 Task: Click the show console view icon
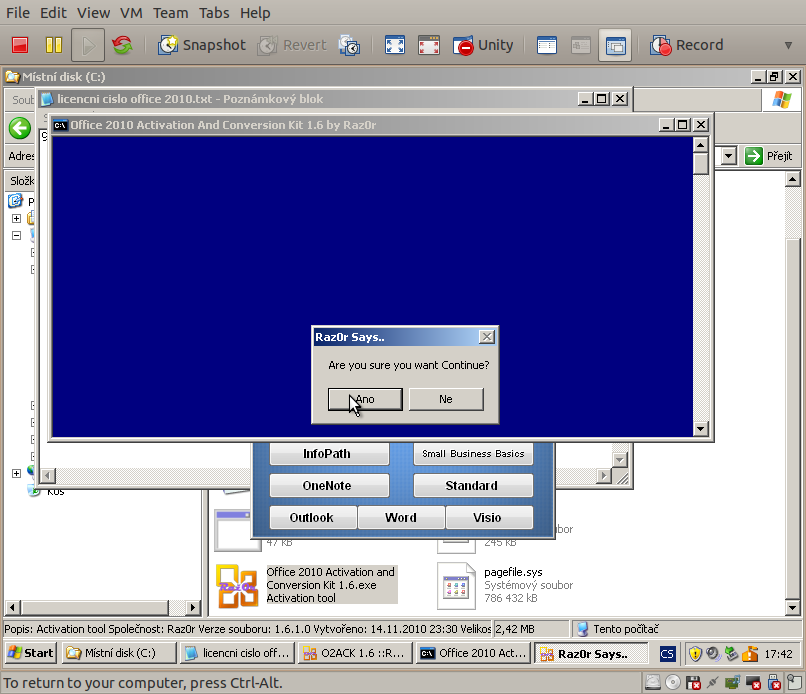[x=546, y=45]
